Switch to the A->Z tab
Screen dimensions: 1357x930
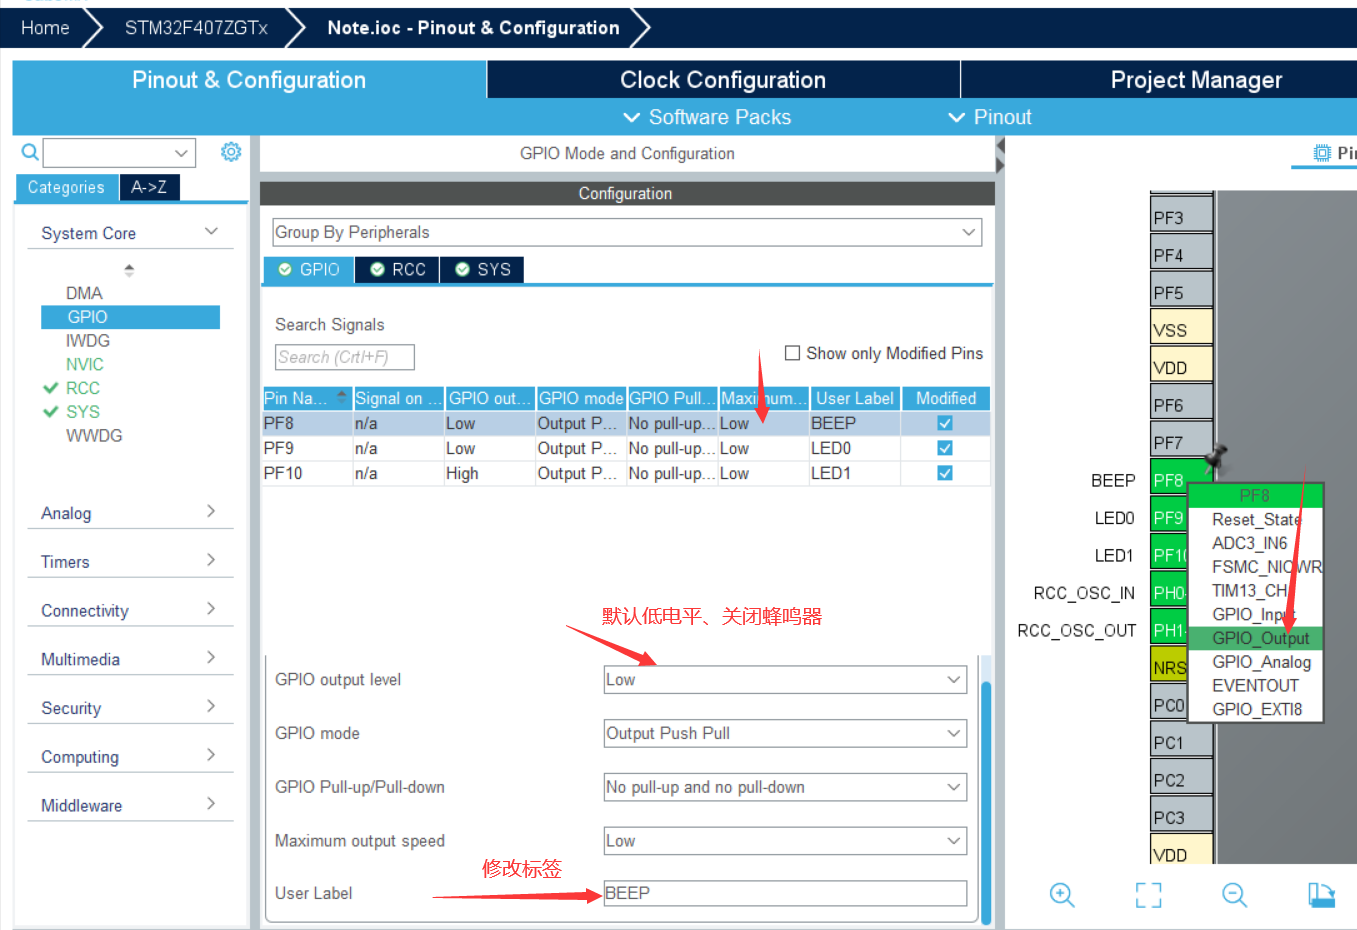pyautogui.click(x=149, y=187)
